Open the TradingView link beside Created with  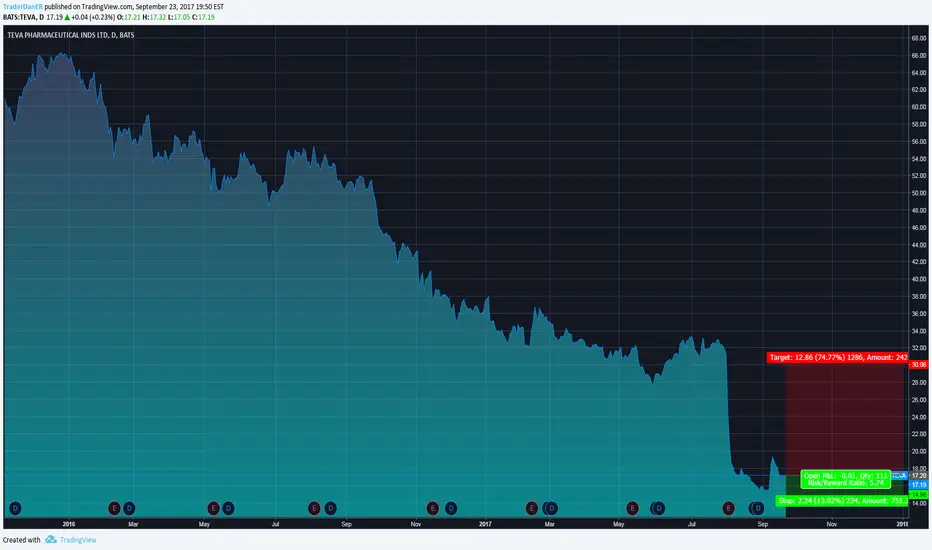78,540
